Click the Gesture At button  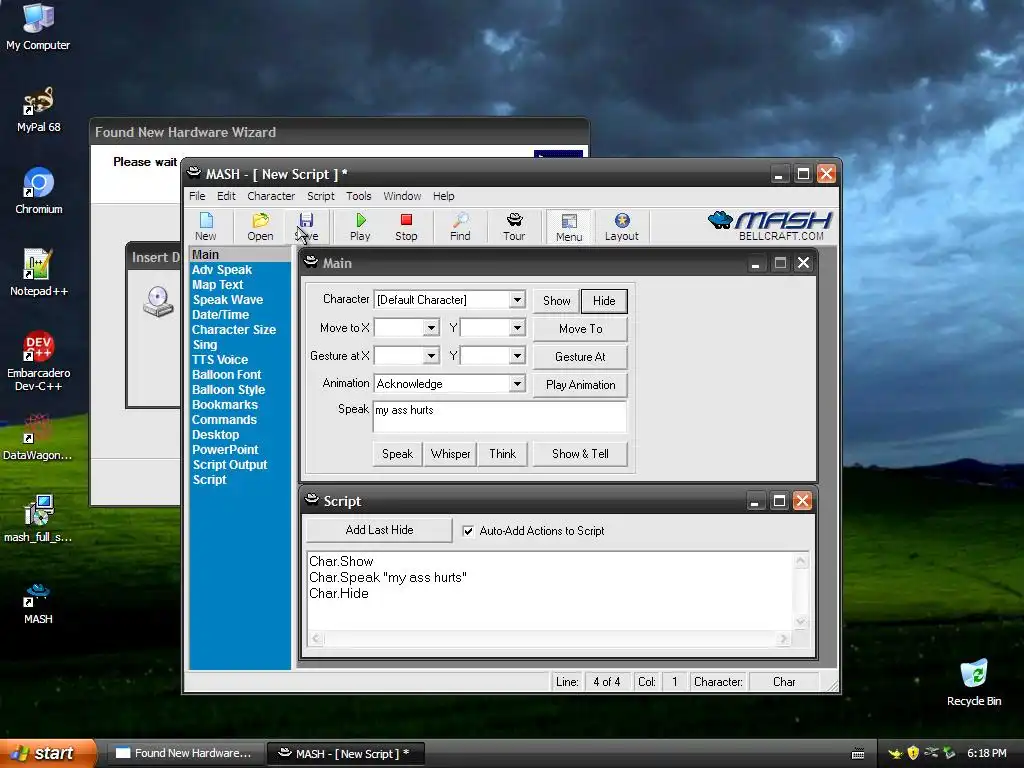pyautogui.click(x=581, y=357)
